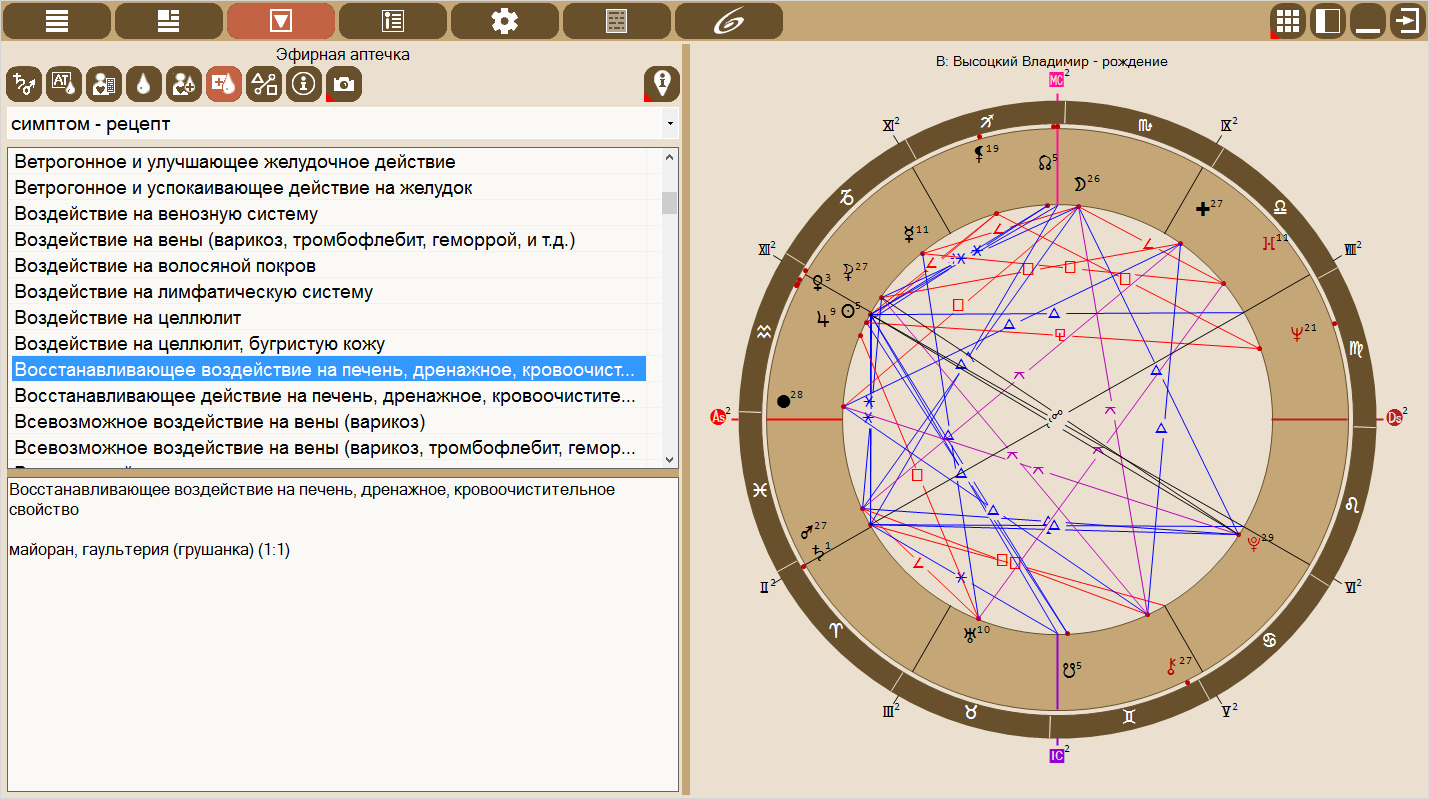Viewport: 1429px width, 799px height.
Task: Select 'Воздействие на венозную систему' list entry
Action: pos(166,214)
